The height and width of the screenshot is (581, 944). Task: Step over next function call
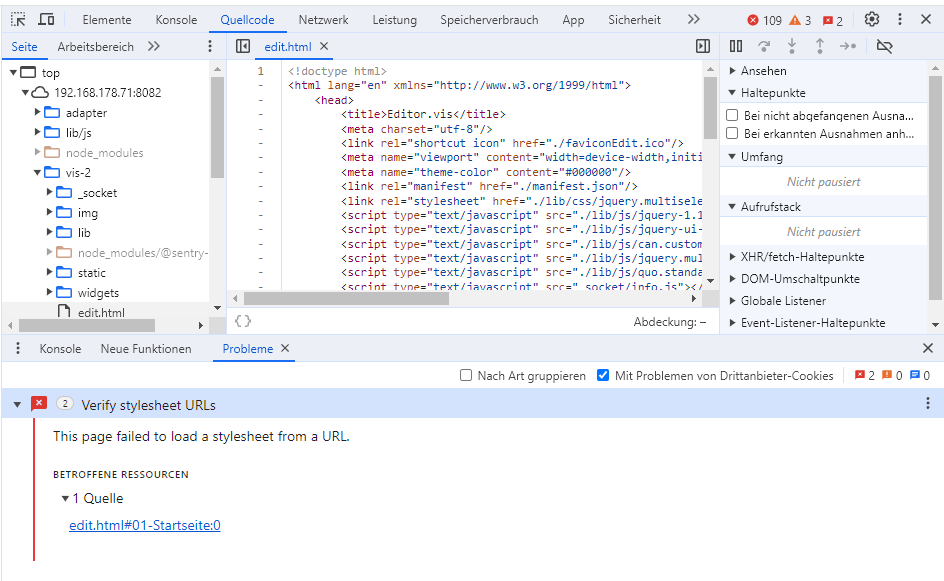[764, 46]
